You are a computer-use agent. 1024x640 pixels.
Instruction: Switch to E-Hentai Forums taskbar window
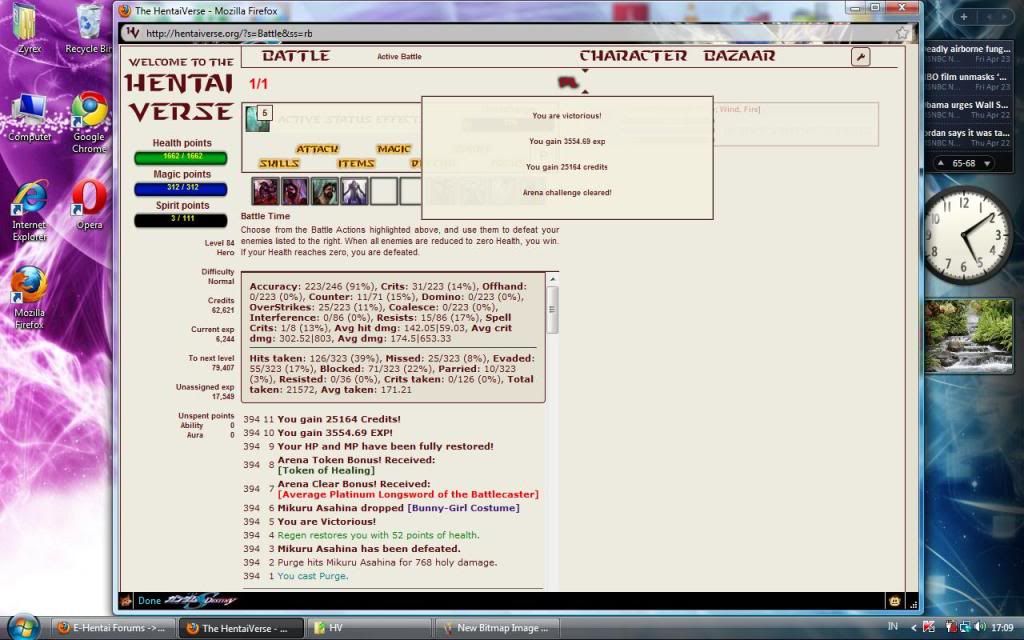pyautogui.click(x=111, y=628)
